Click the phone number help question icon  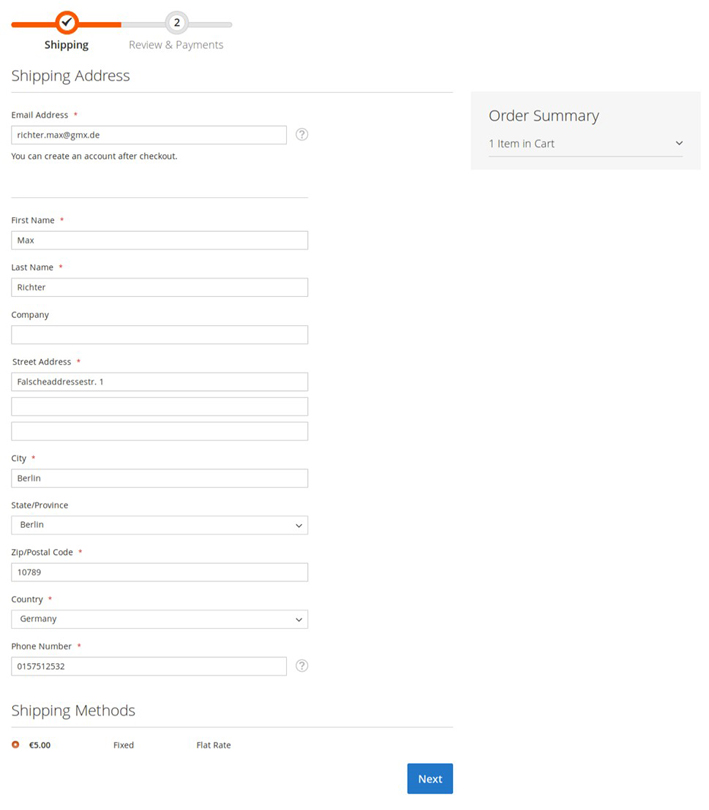tap(302, 666)
